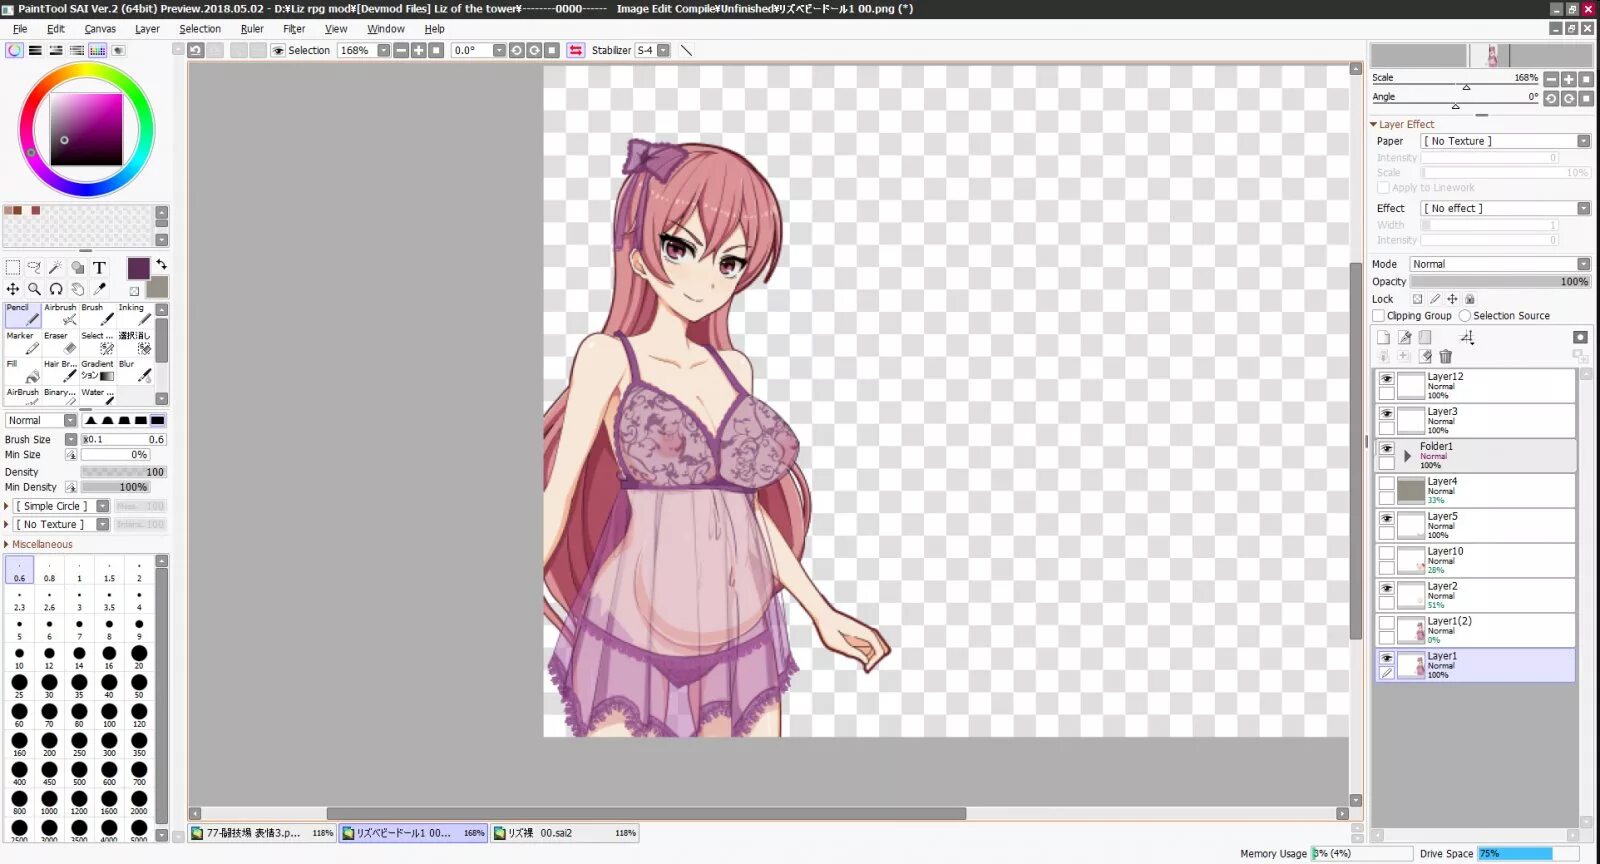1600x864 pixels.
Task: Open the rotation angle dropdown
Action: click(x=499, y=50)
